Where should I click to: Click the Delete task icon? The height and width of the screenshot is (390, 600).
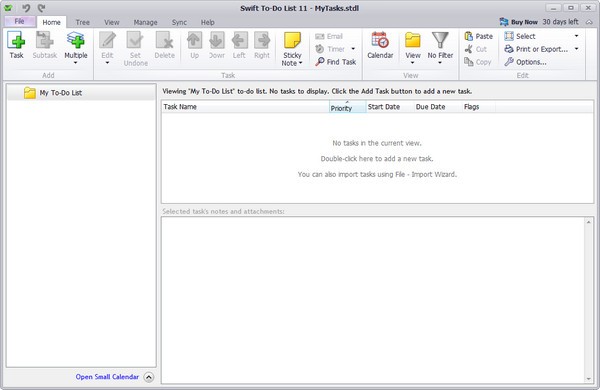tap(165, 40)
